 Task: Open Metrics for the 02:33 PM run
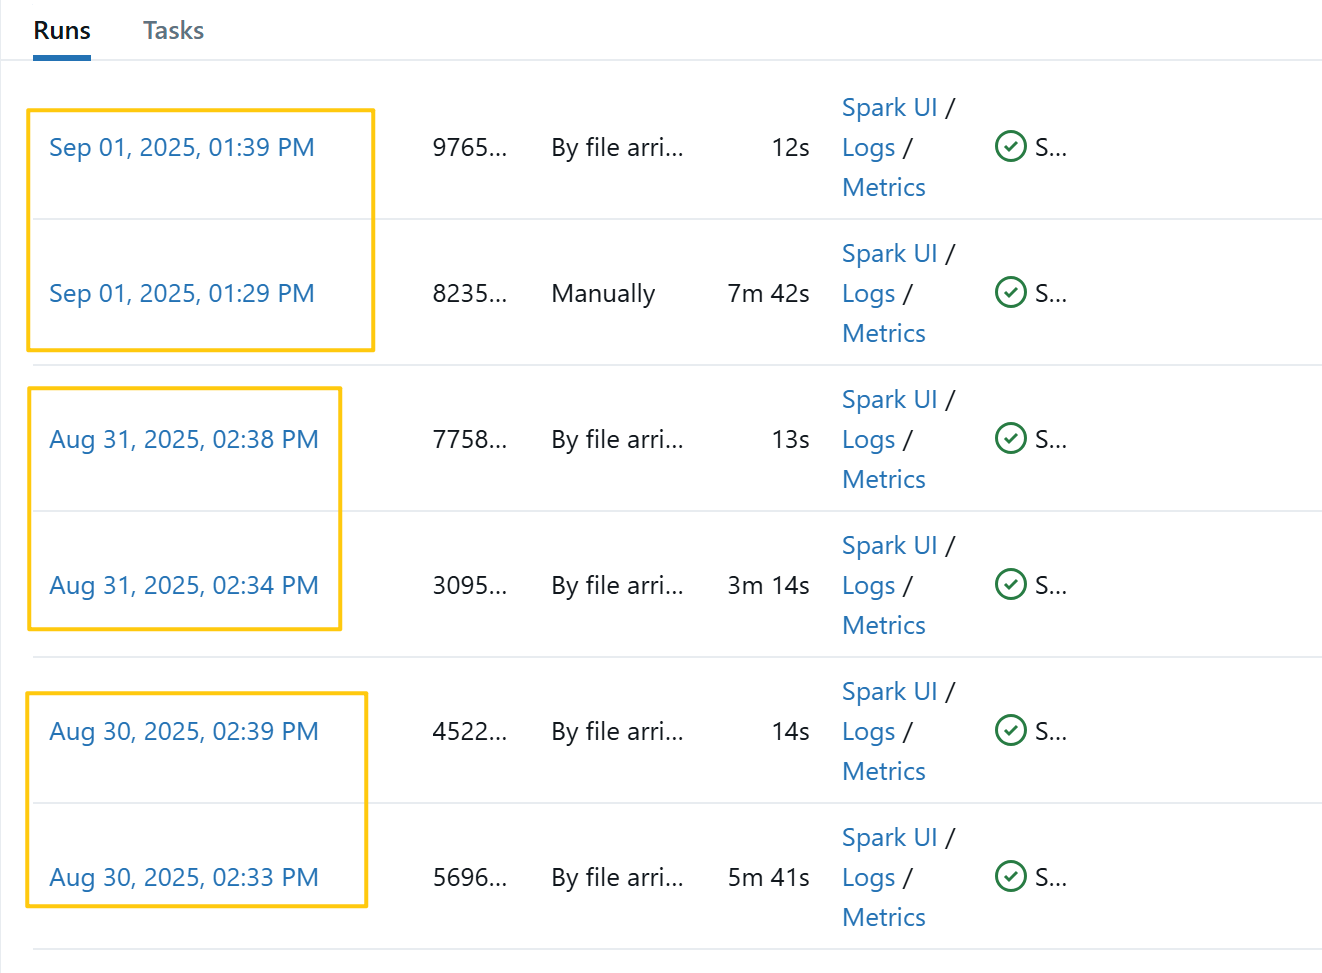tap(884, 917)
